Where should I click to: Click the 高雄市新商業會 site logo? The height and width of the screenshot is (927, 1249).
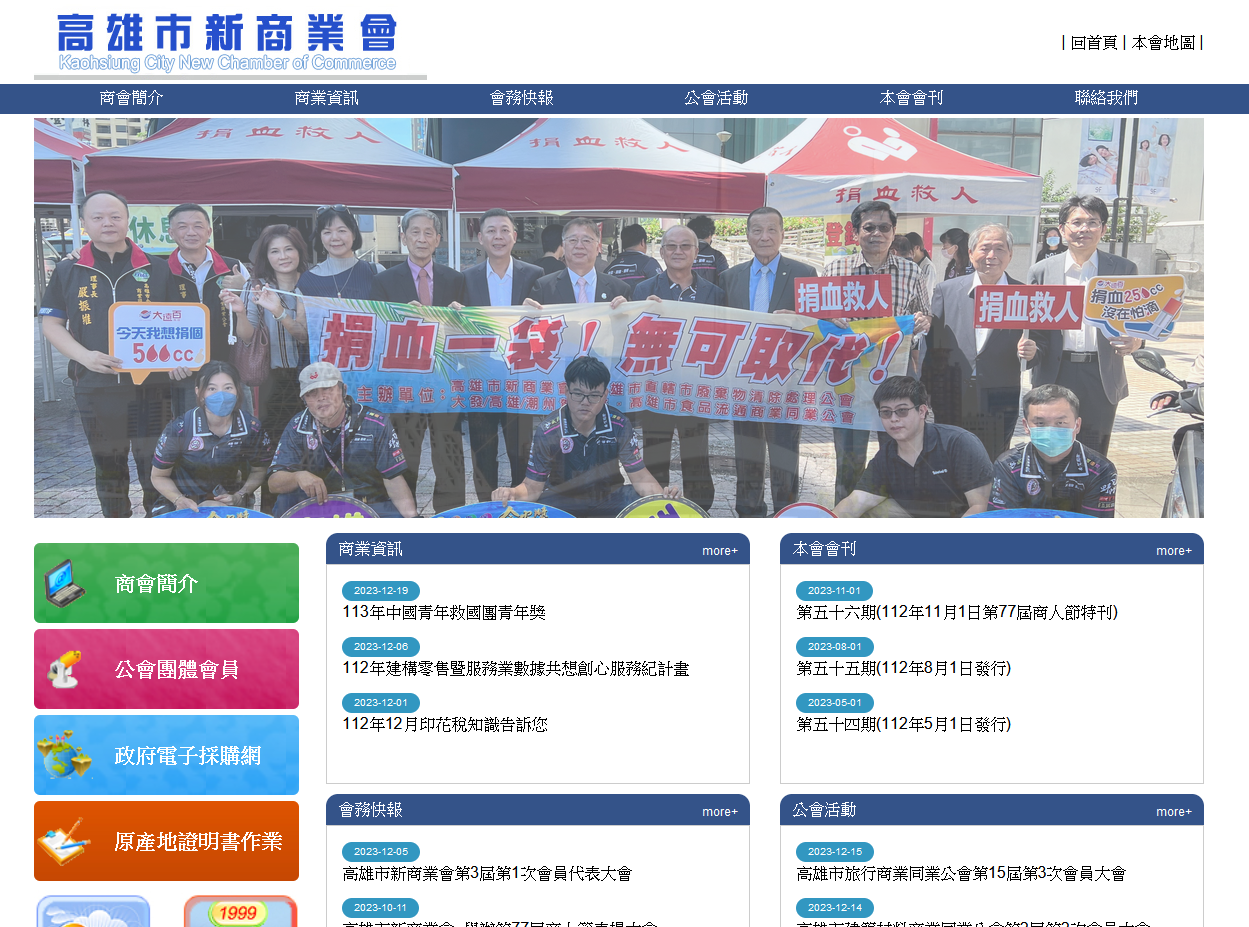[229, 45]
